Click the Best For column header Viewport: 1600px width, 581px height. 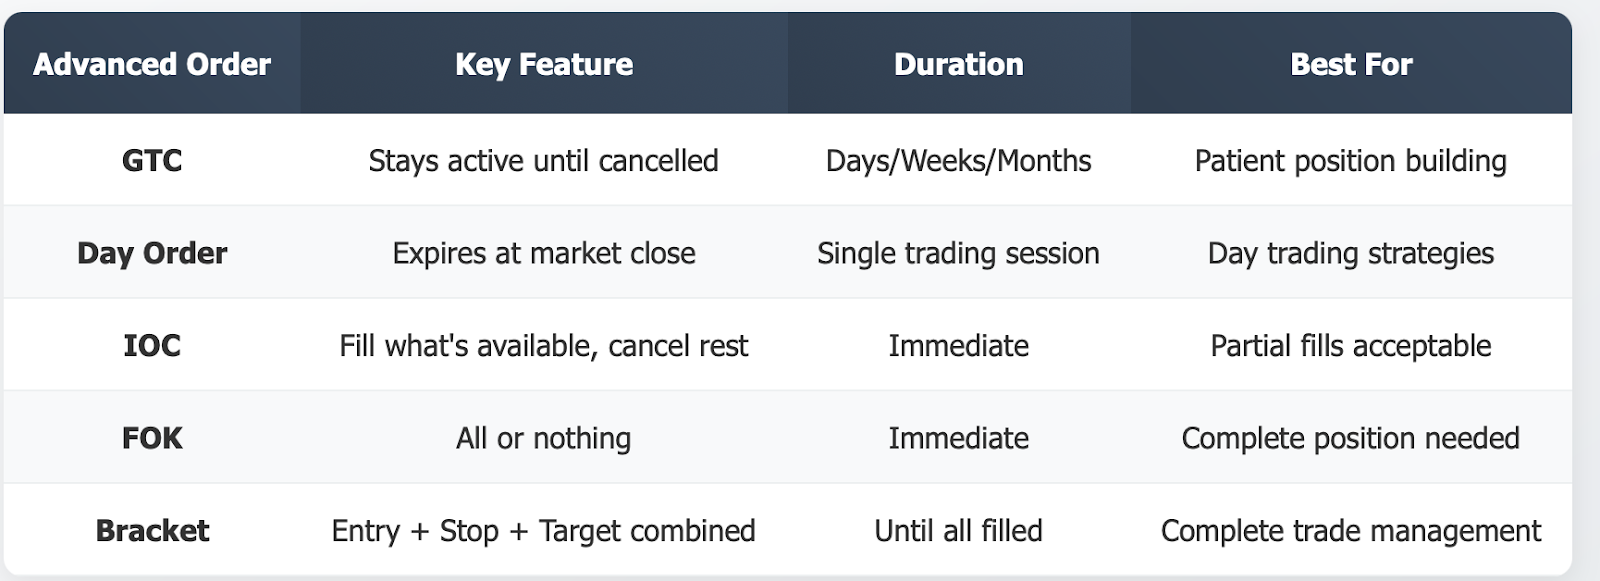(x=1351, y=65)
